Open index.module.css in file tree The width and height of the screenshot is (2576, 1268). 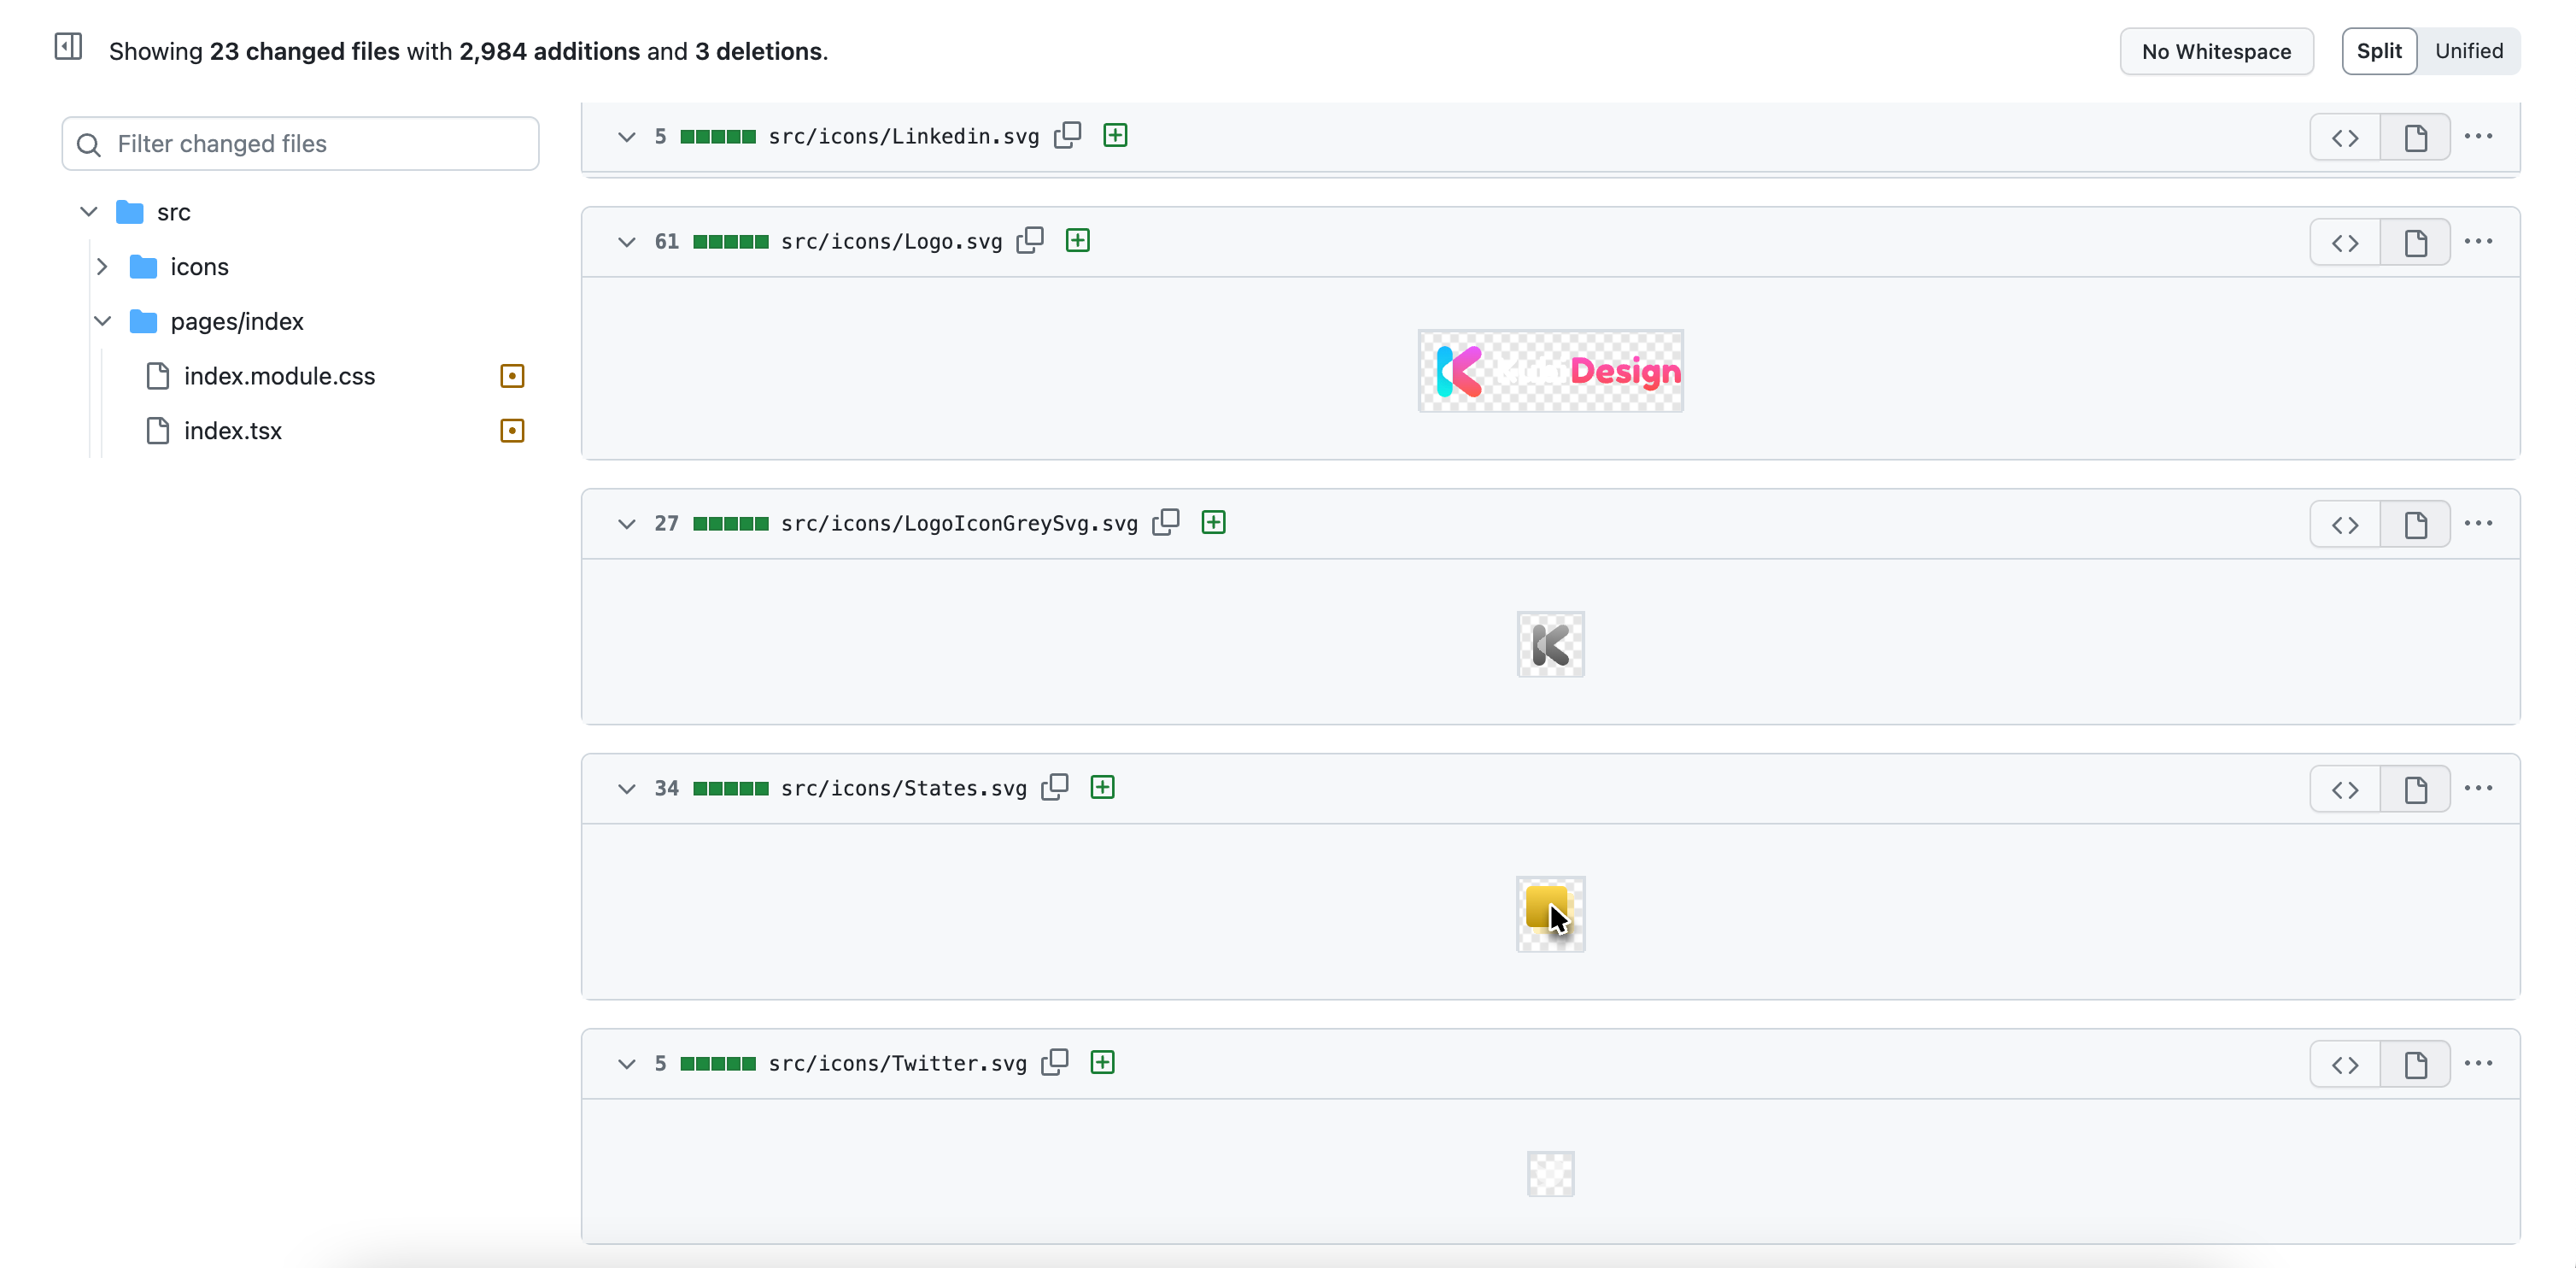click(279, 376)
